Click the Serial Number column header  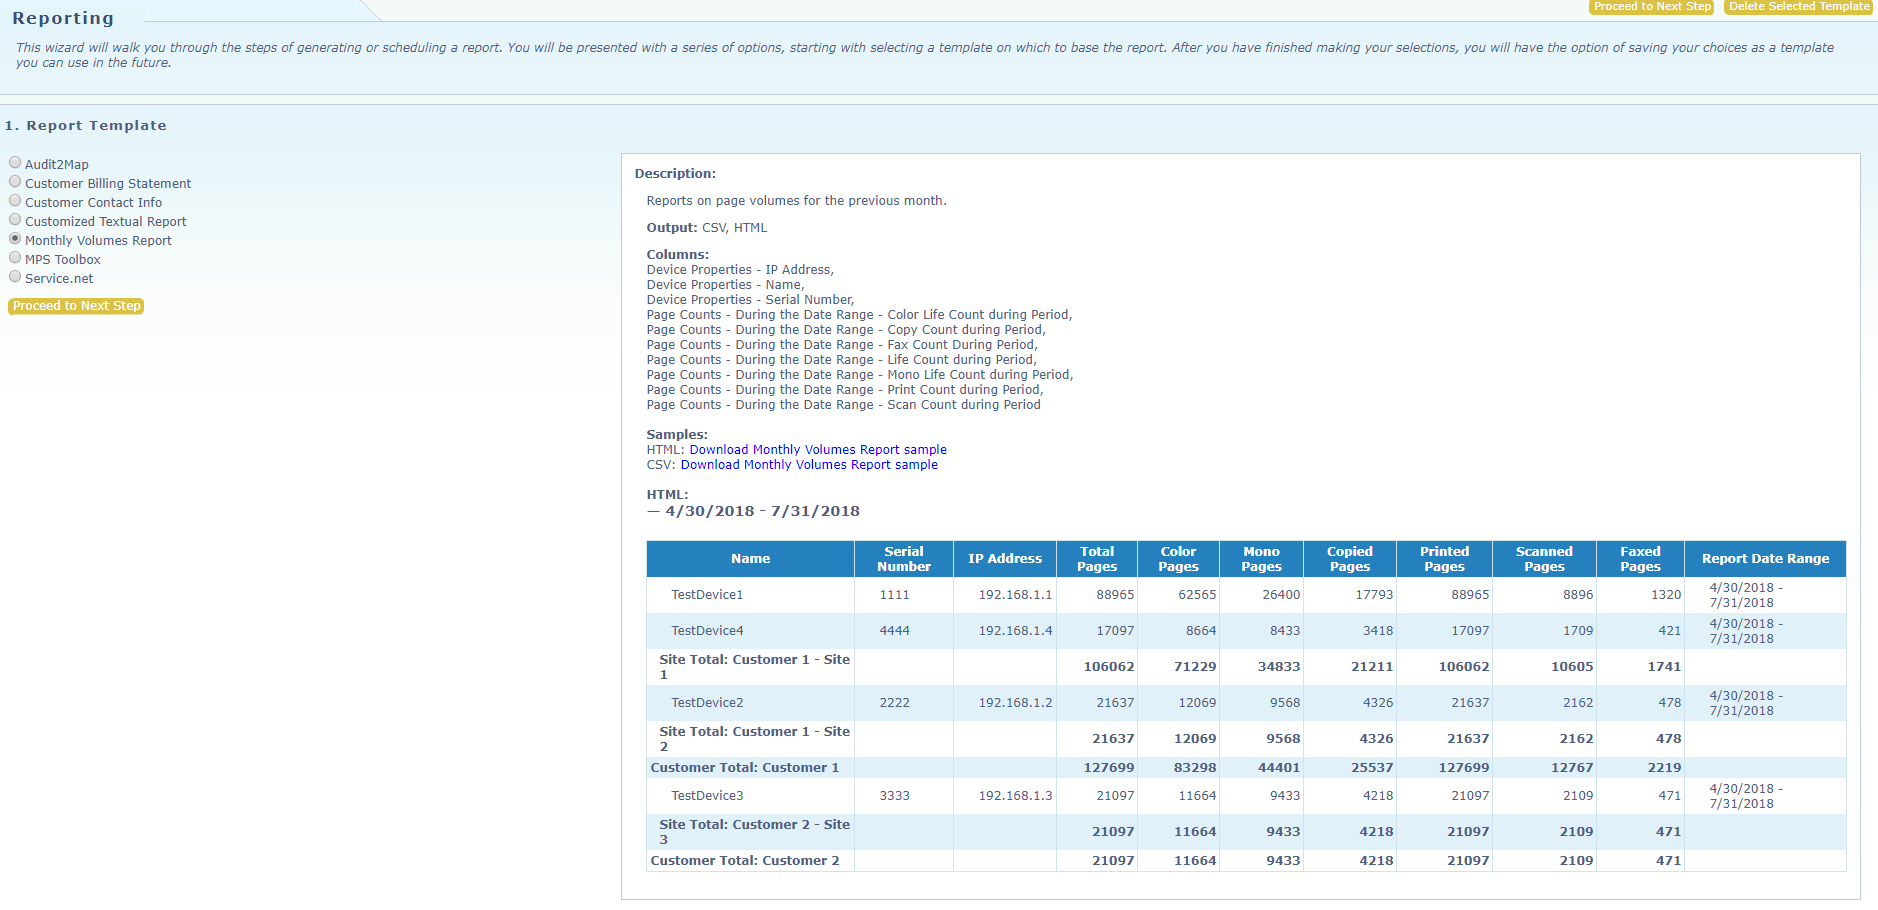point(904,559)
